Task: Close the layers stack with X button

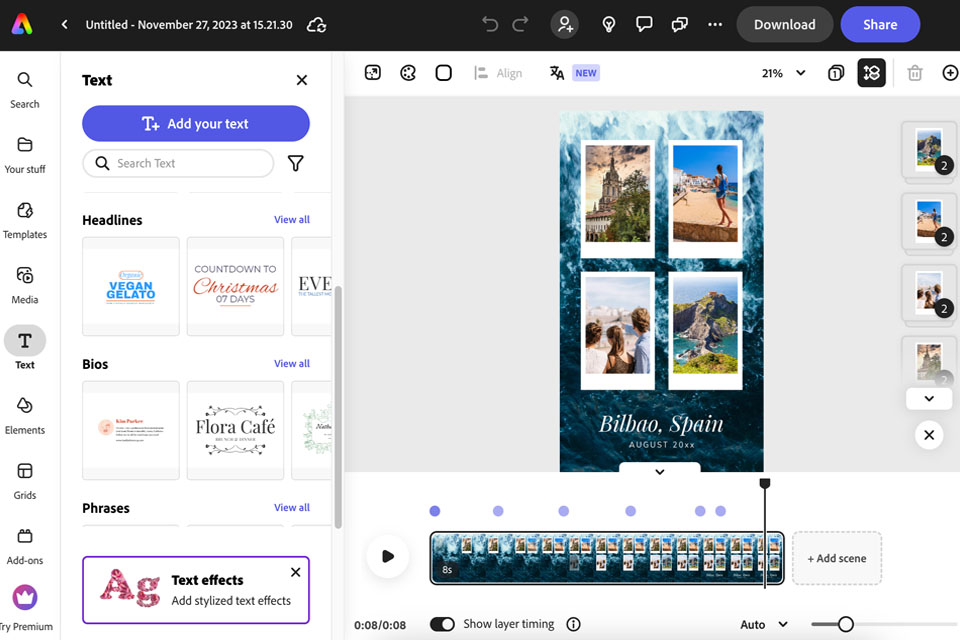Action: tap(929, 435)
